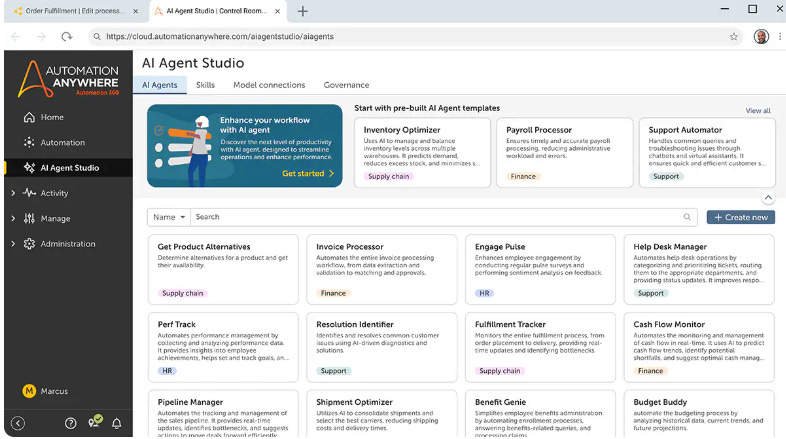This screenshot has width=786, height=439.
Task: Click the search magnifier icon in search box
Action: 687,217
